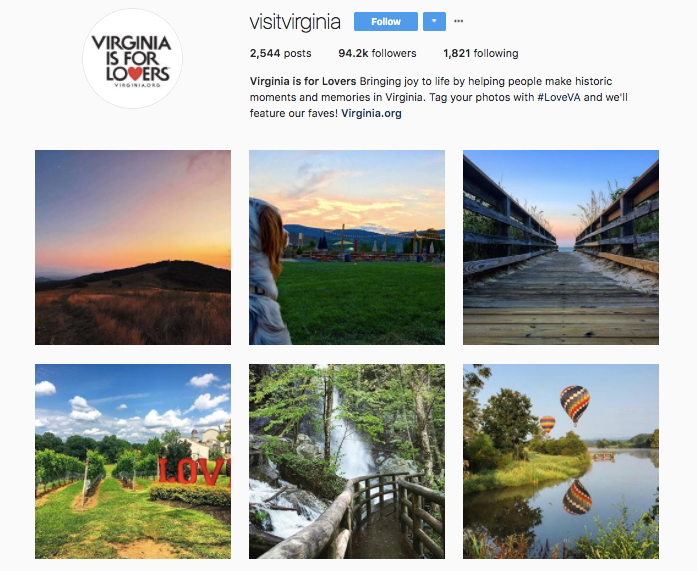Viewport: 697px width, 571px height.
Task: Open the waterfall with log railing photo
Action: [347, 461]
